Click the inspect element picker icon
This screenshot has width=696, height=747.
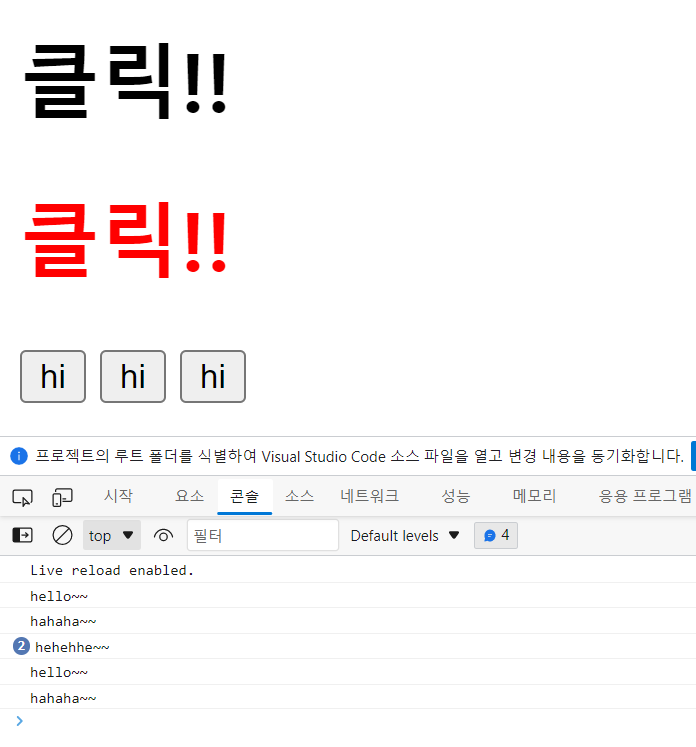pos(22,497)
